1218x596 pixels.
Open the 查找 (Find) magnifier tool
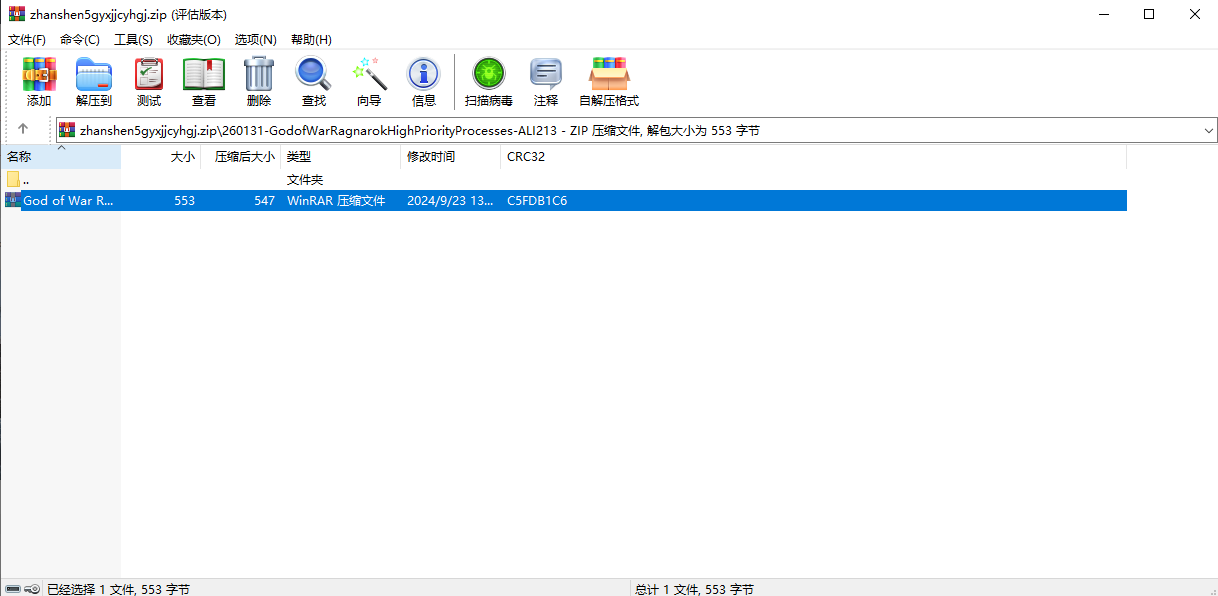(x=314, y=81)
